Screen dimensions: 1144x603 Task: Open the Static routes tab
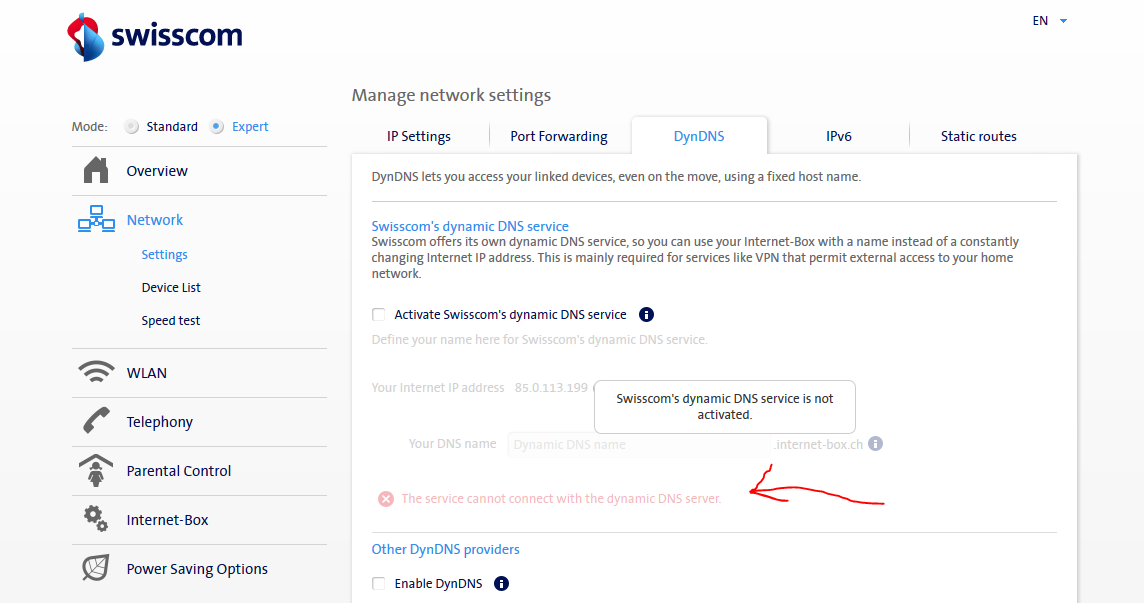[978, 137]
